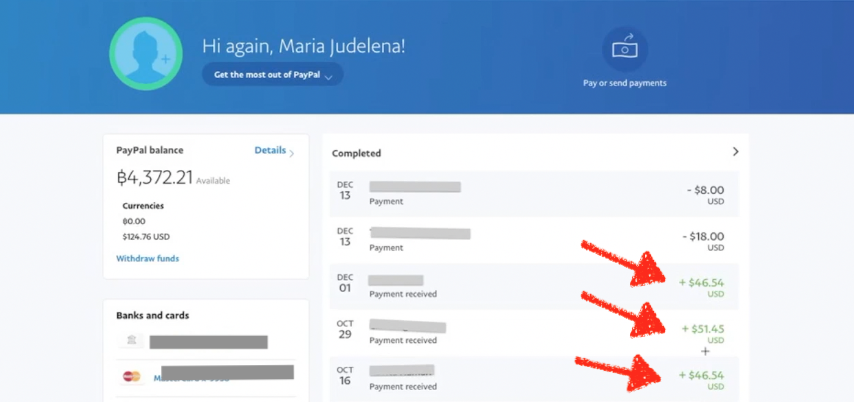Image resolution: width=854 pixels, height=402 pixels.
Task: Click the - $8.00 amount
Action: (705, 190)
